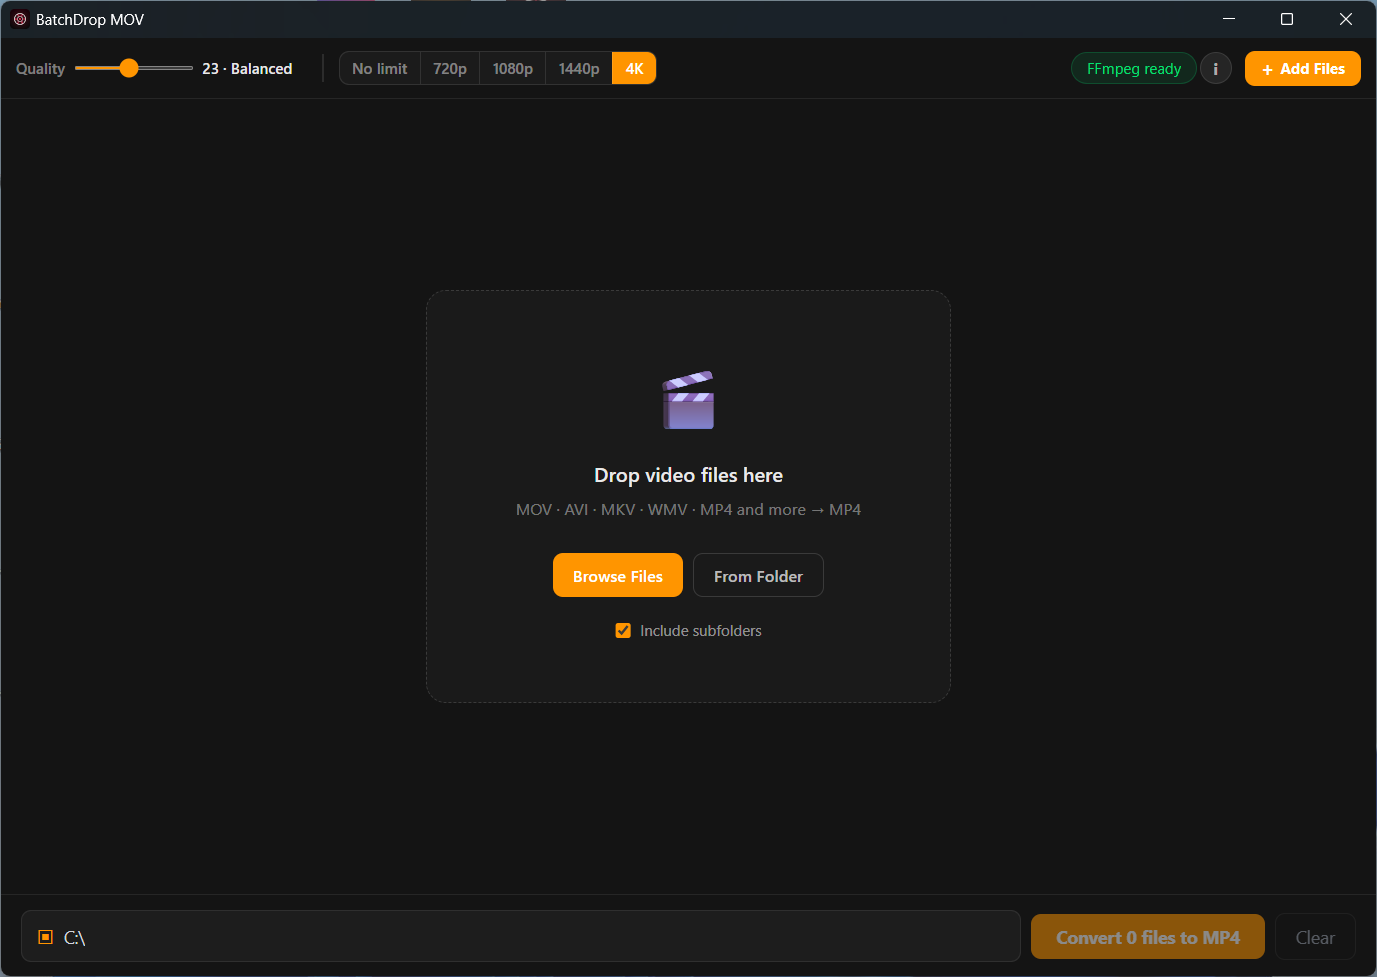The image size is (1377, 977).
Task: Click the supported formats line under the heading
Action: [x=688, y=510]
